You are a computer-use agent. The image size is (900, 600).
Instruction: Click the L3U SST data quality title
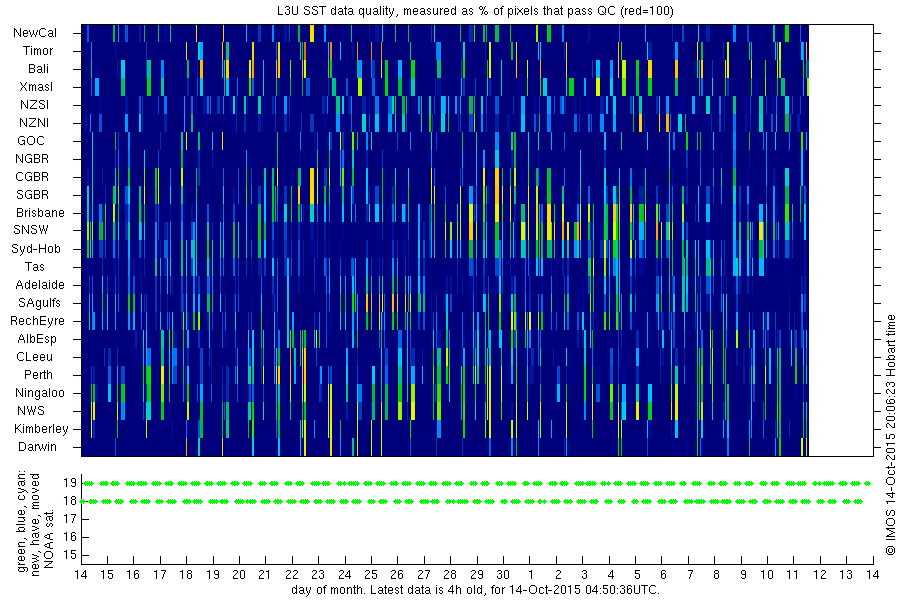[475, 11]
